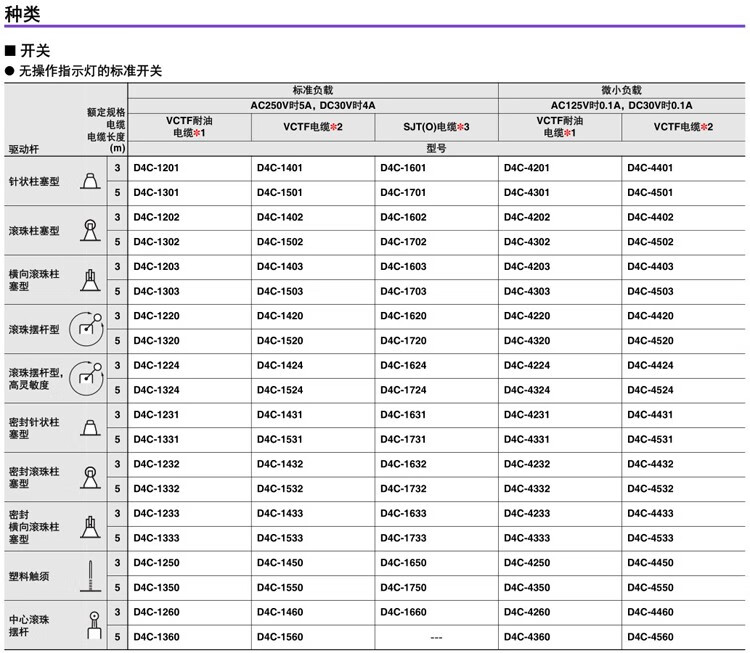
Task: Click the D4C-1550 model entry
Action: 280,587
